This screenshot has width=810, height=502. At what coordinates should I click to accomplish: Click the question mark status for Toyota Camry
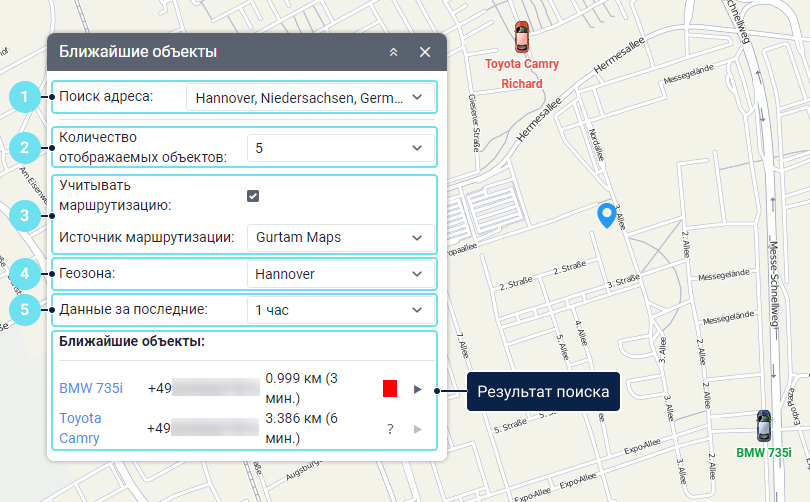(390, 429)
